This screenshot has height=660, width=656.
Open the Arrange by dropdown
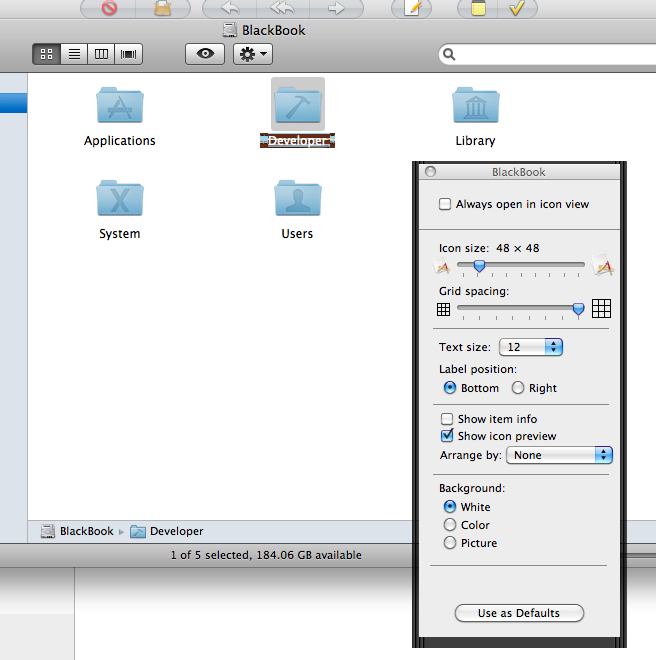559,455
